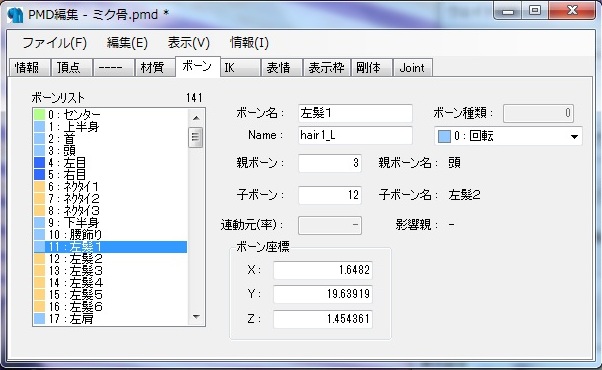This screenshot has width=602, height=370.
Task: Select bone 4 : 左目 in list
Action: [110, 162]
